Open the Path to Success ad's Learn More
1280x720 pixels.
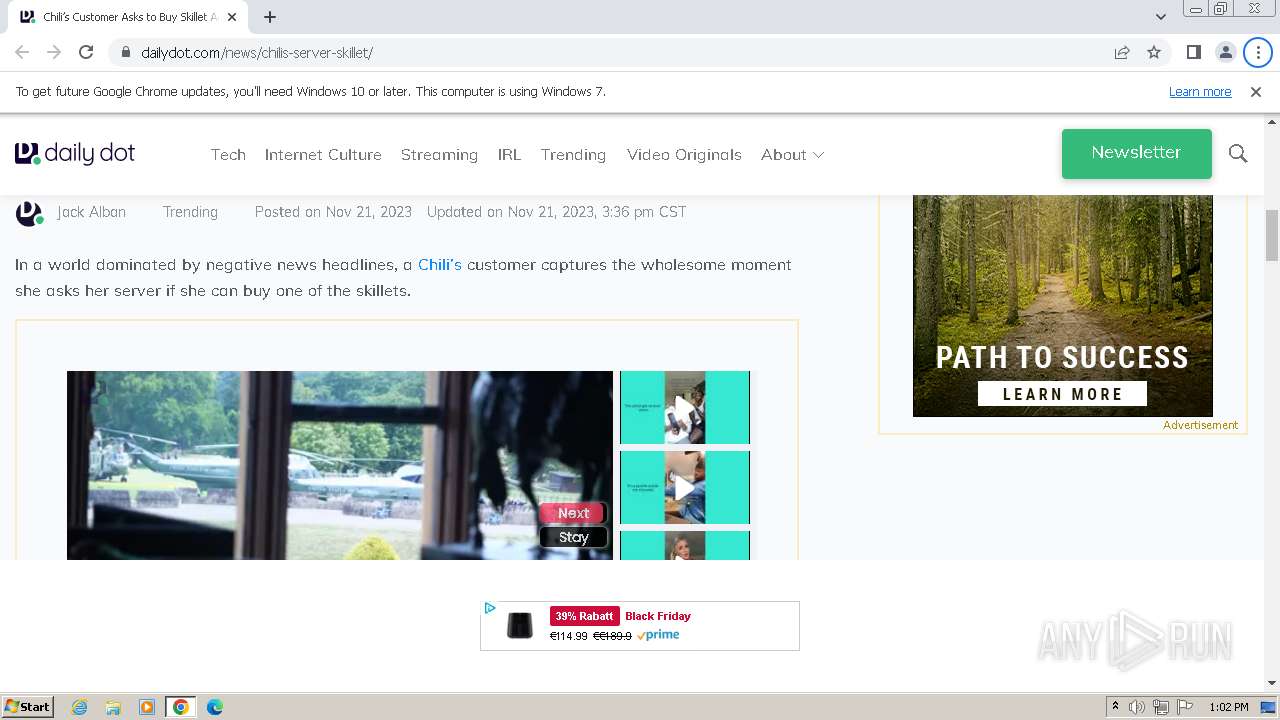point(1062,394)
